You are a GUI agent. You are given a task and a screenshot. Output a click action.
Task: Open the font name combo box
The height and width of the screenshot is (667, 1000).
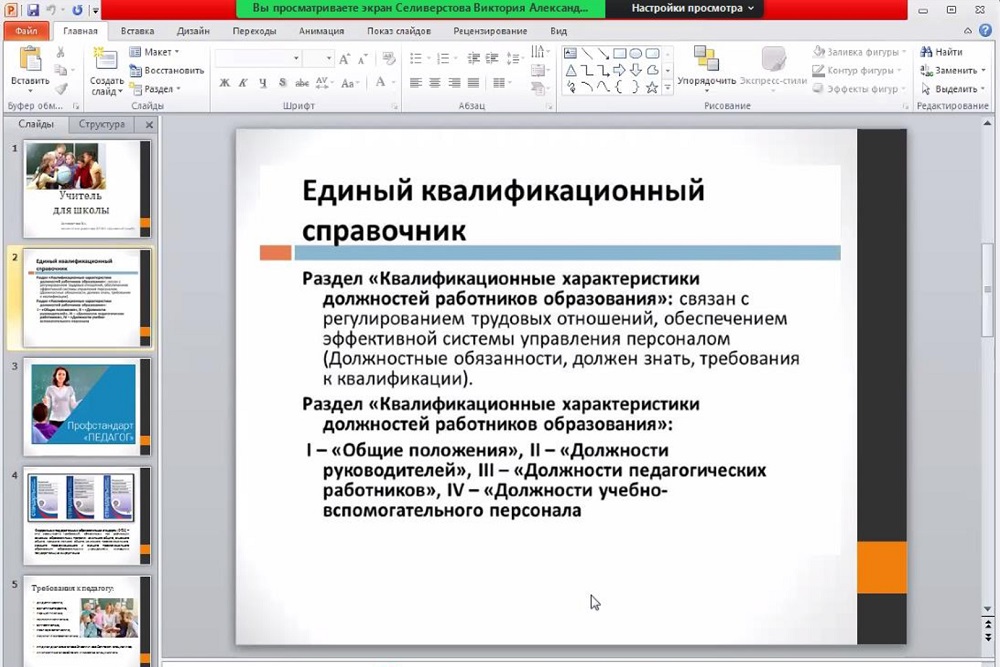click(x=257, y=59)
